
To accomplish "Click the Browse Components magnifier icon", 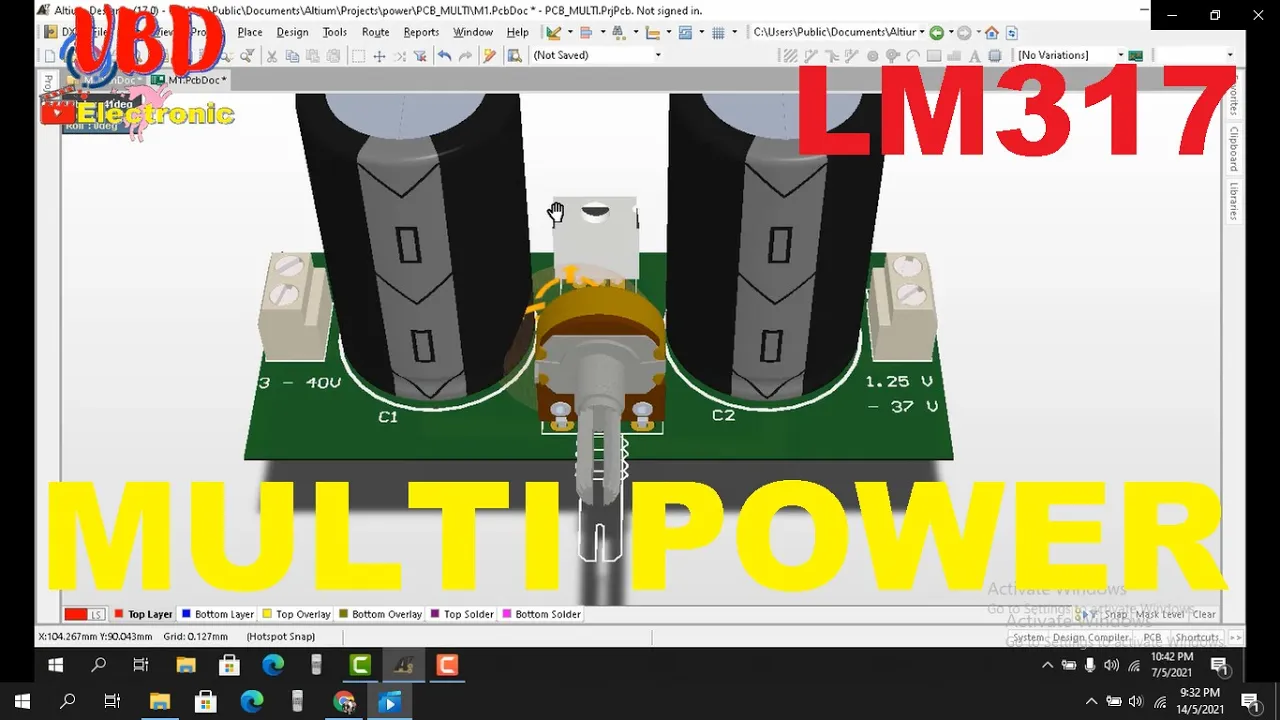I will click(x=515, y=55).
